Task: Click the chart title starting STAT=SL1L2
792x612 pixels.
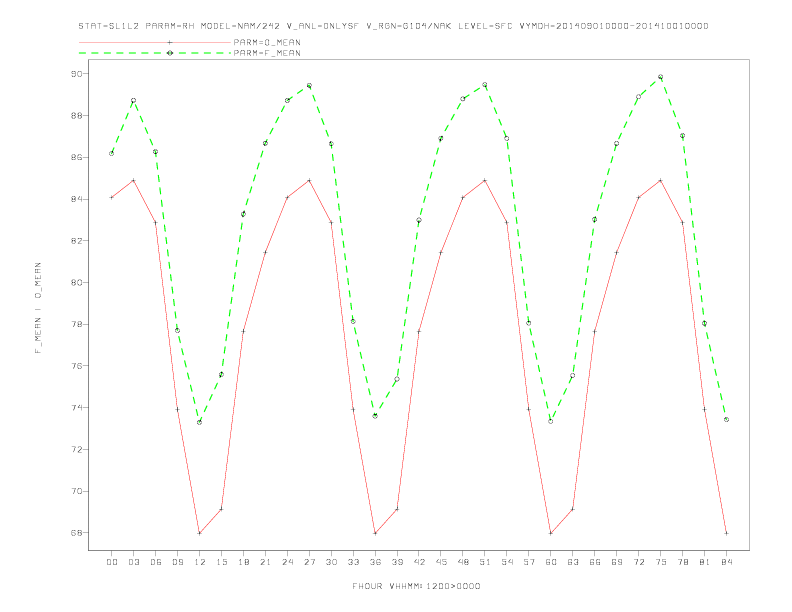Action: coord(393,26)
